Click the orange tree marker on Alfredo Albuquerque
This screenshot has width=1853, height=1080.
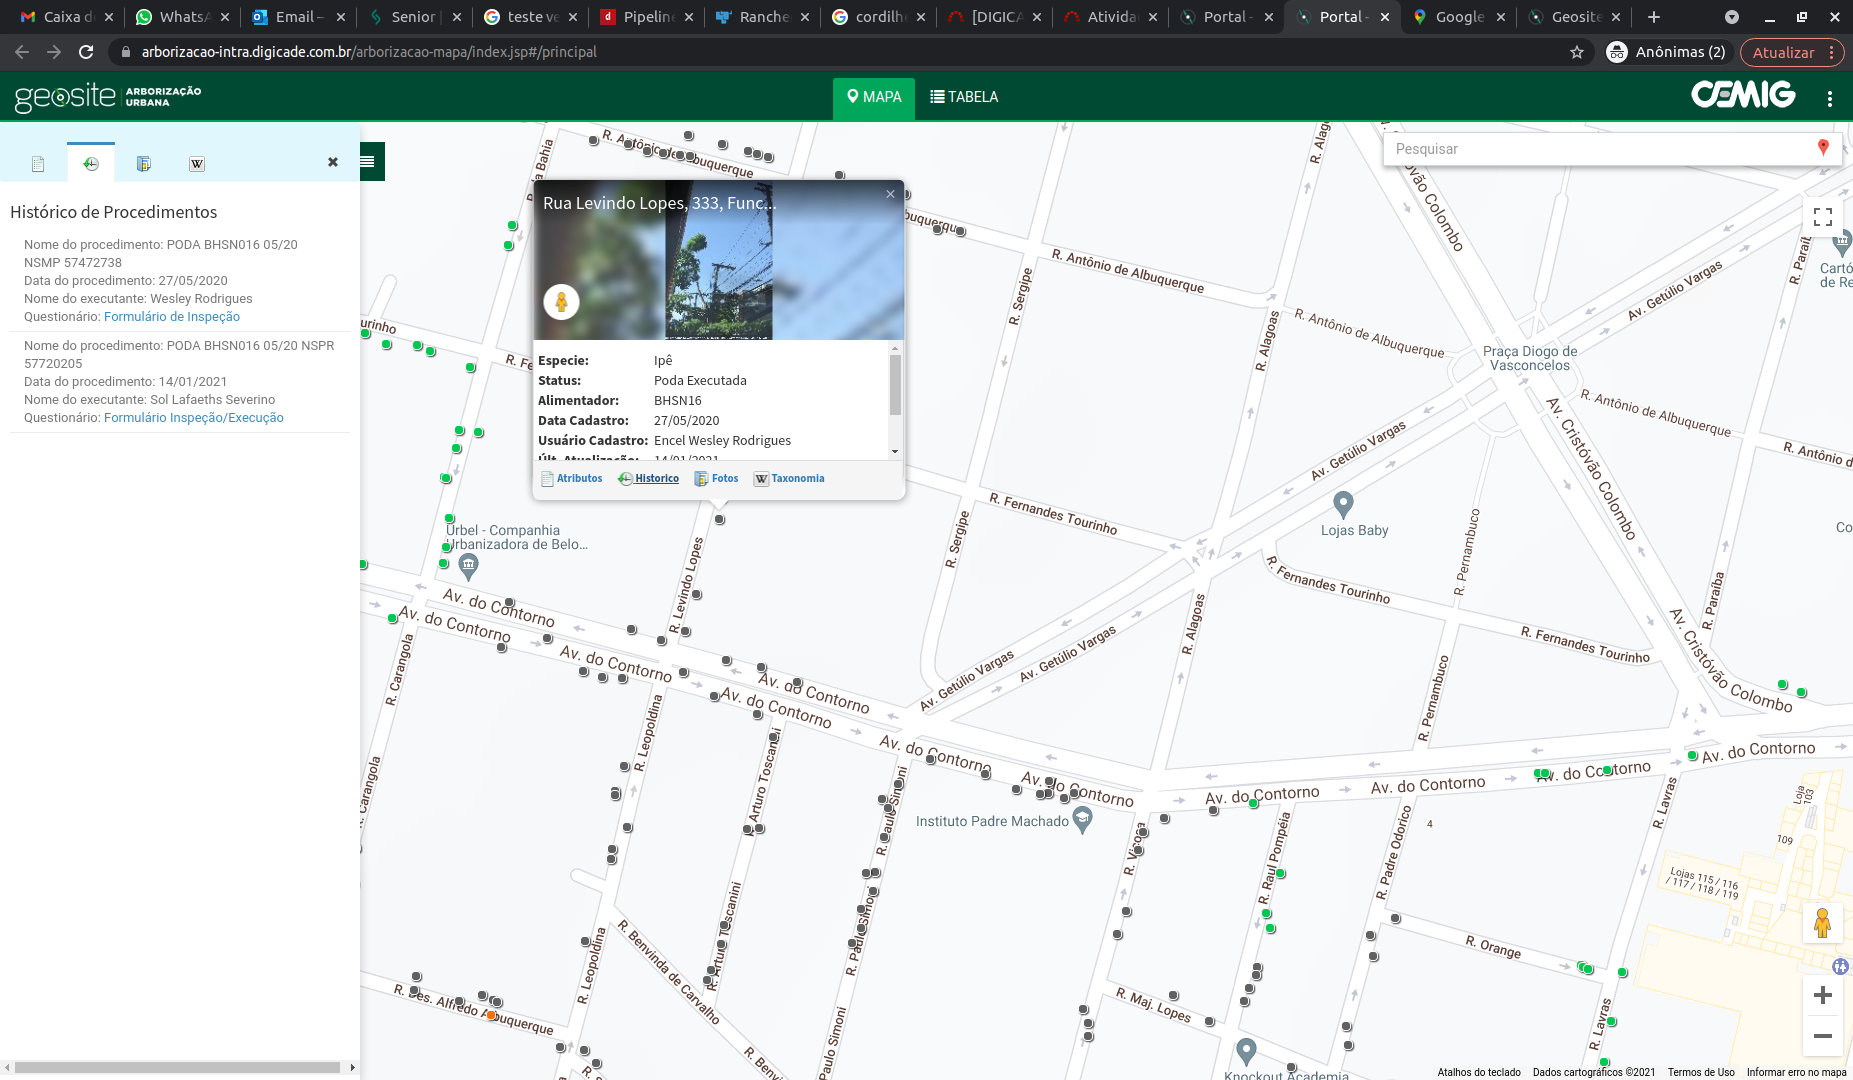click(491, 1015)
